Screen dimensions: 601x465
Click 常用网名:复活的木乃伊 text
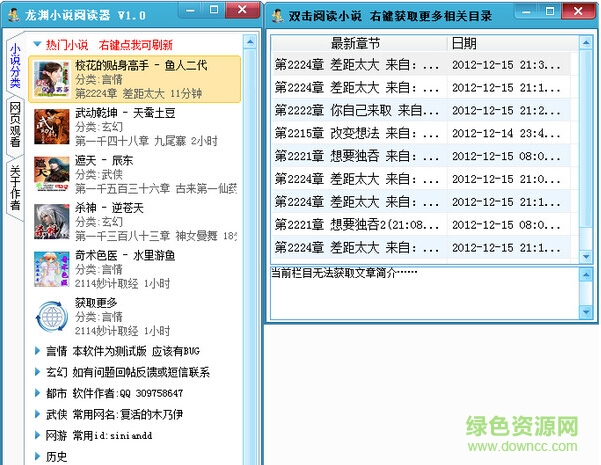point(128,414)
